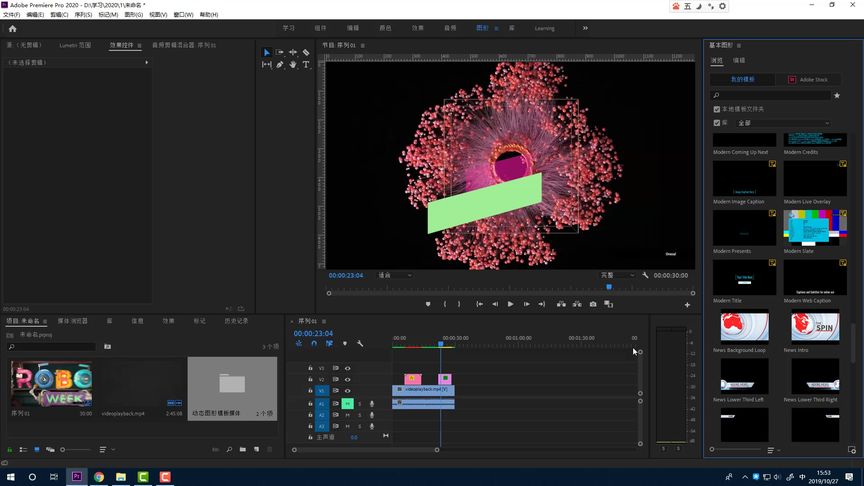The image size is (864, 486).
Task: Expand the playback resolution dropdown
Action: 618,275
